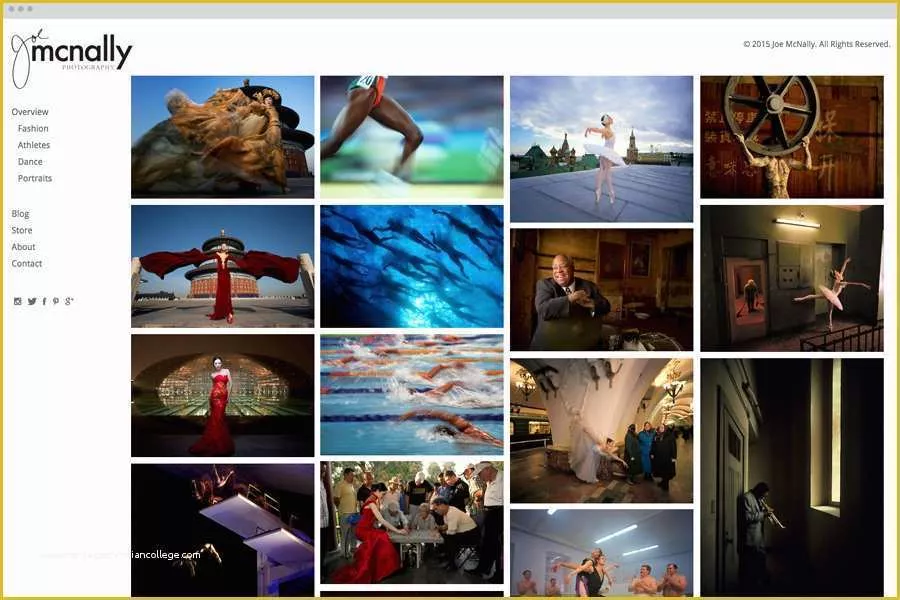900x600 pixels.
Task: Open the Facebook social icon
Action: point(44,301)
